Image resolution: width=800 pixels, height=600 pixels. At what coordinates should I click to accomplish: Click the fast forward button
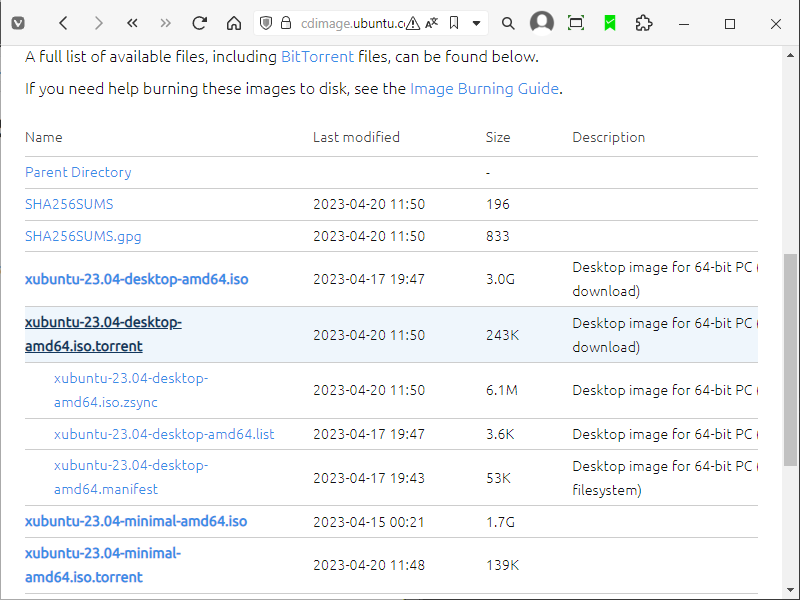(165, 23)
